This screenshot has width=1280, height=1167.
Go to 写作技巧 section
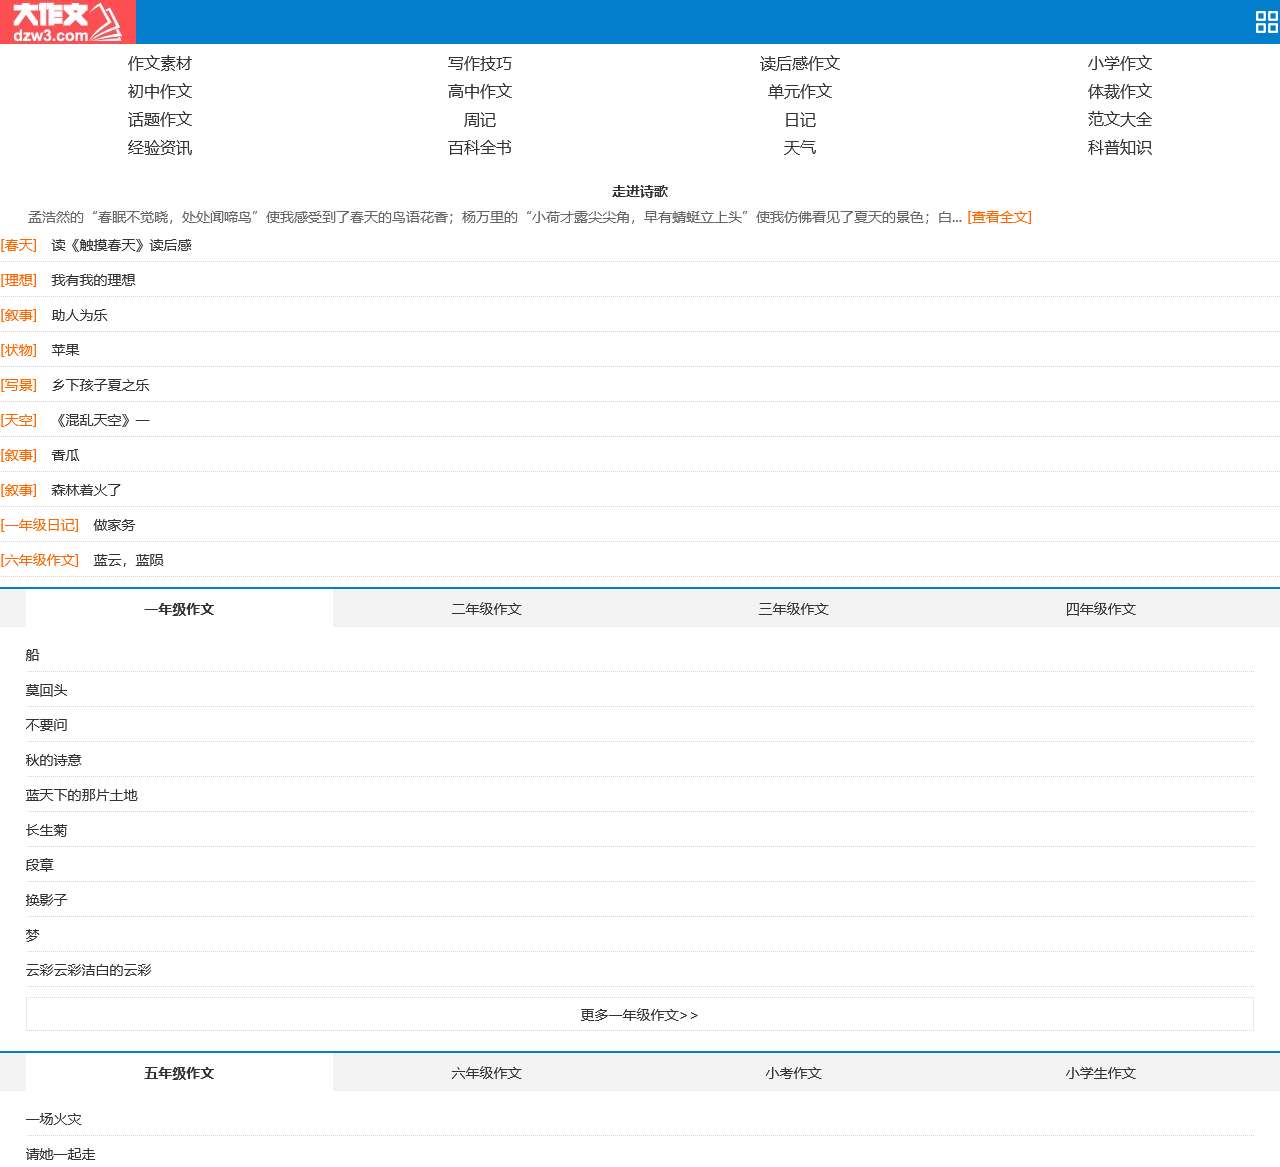click(x=480, y=63)
